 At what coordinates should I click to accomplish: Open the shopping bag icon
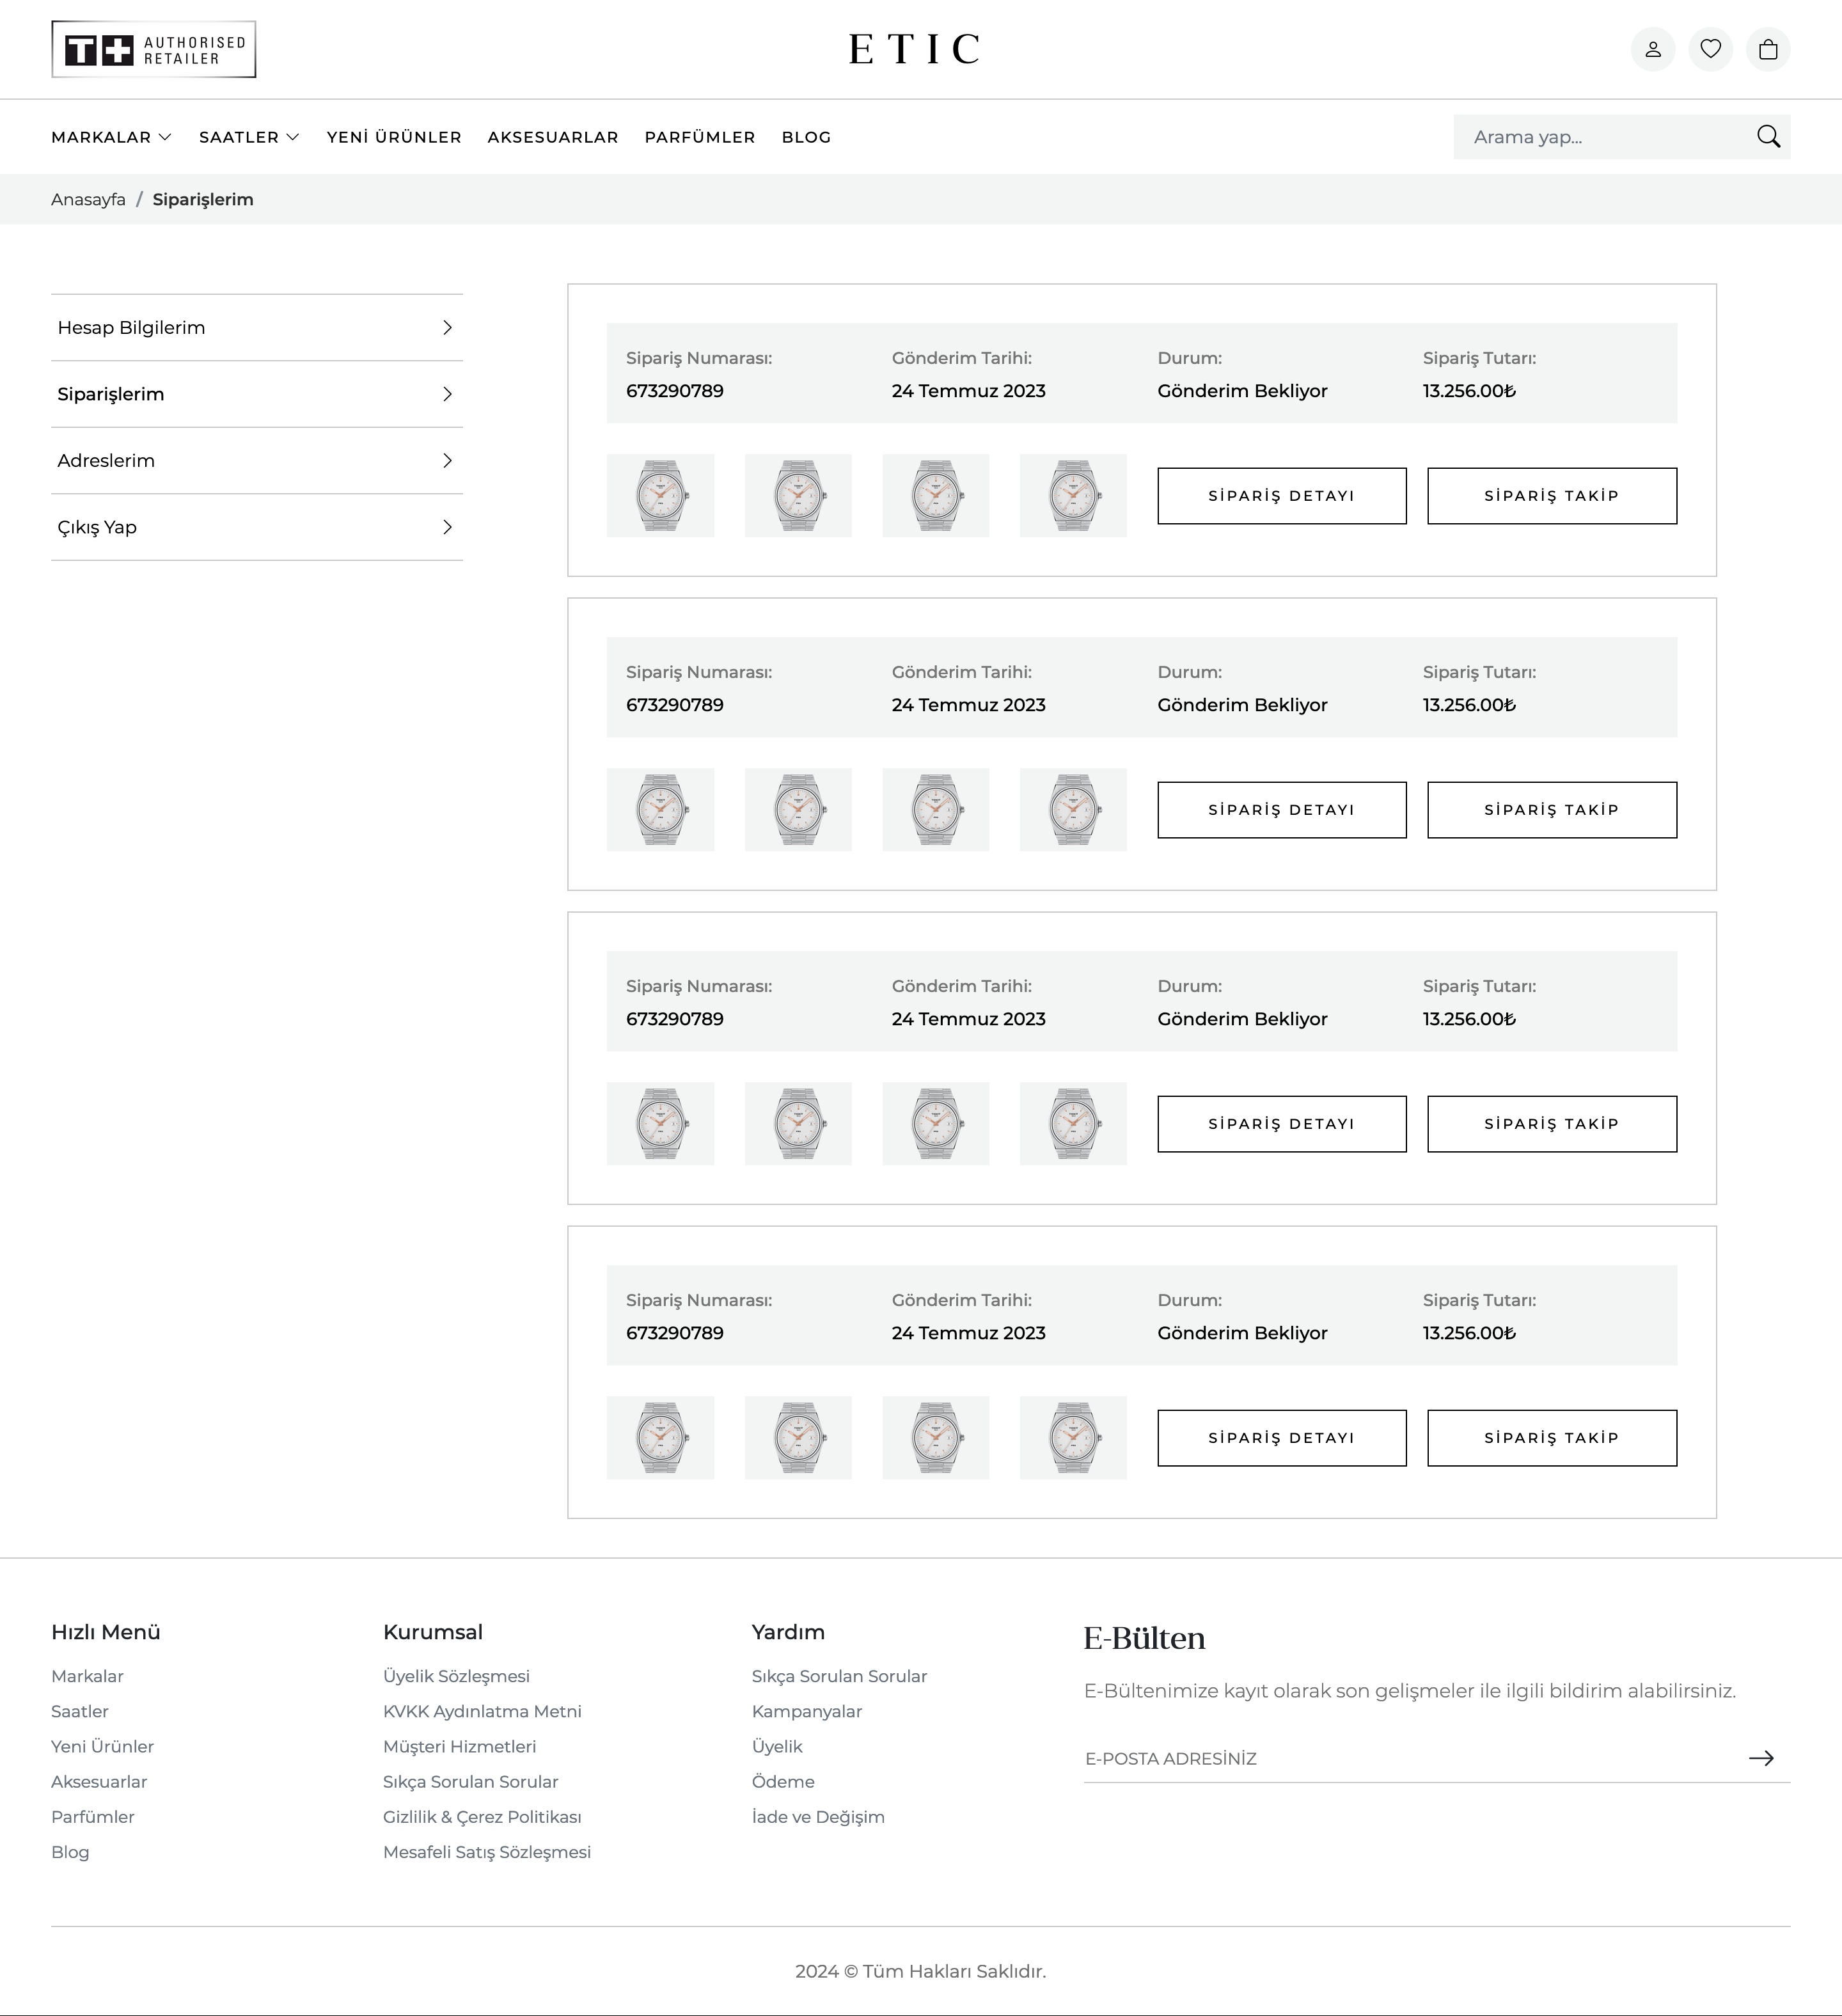[1767, 49]
